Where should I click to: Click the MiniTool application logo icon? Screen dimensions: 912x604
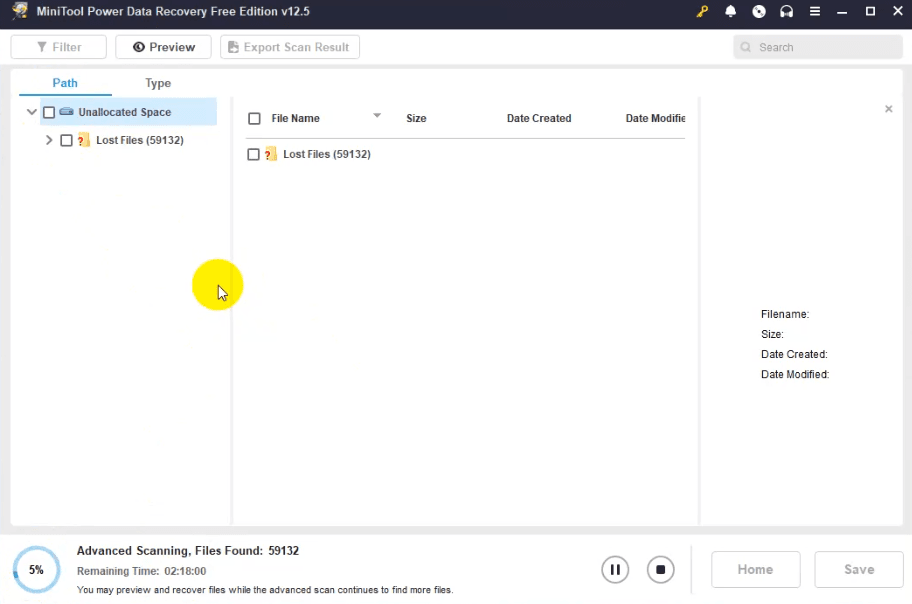pyautogui.click(x=20, y=11)
